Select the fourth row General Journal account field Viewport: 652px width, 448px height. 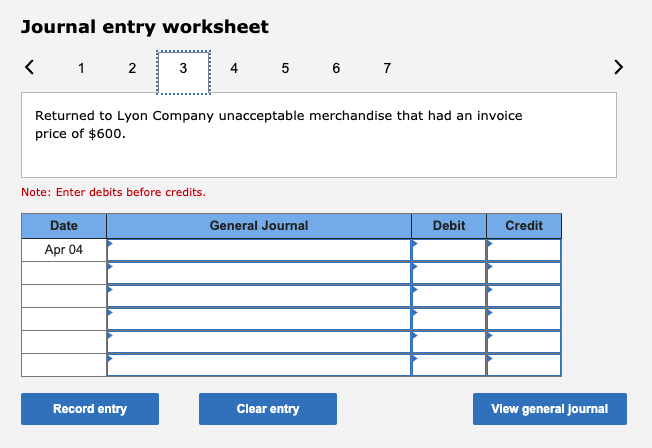(x=259, y=319)
